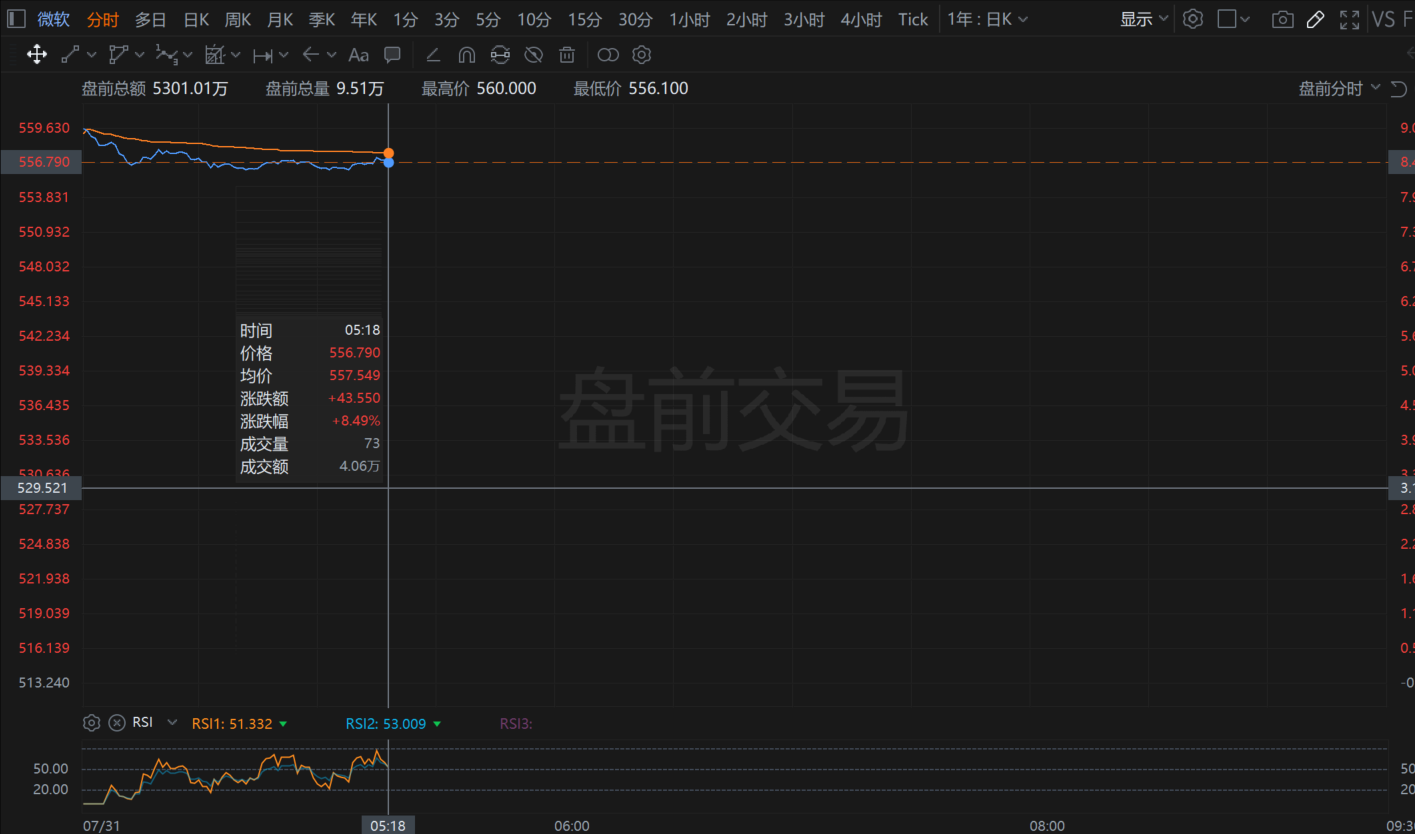The image size is (1415, 834).
Task: Expand layout selector chevron
Action: tap(1246, 19)
